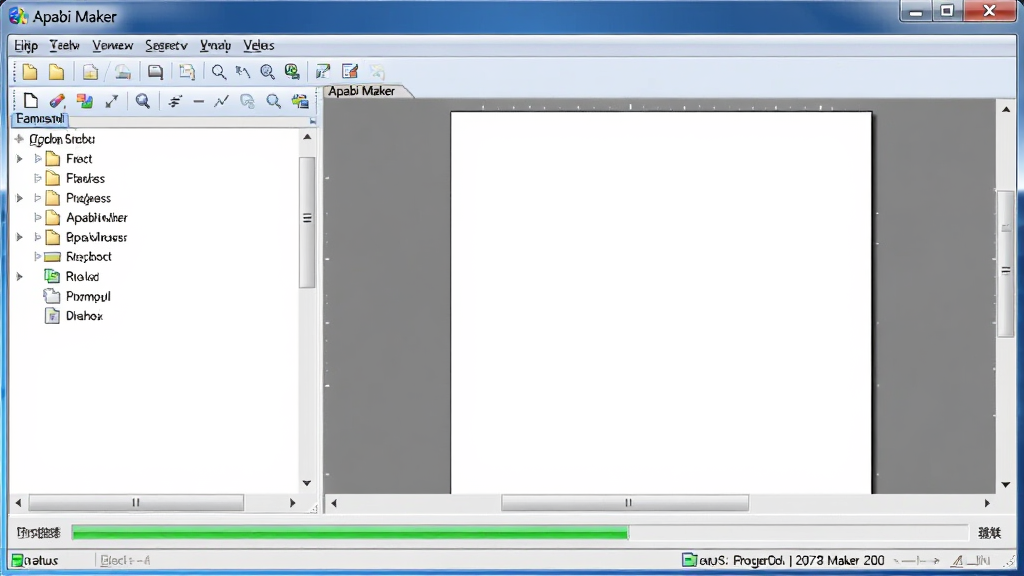Click the document area's scroll-left arrow
Screen dimensions: 1024x576
[x=334, y=503]
